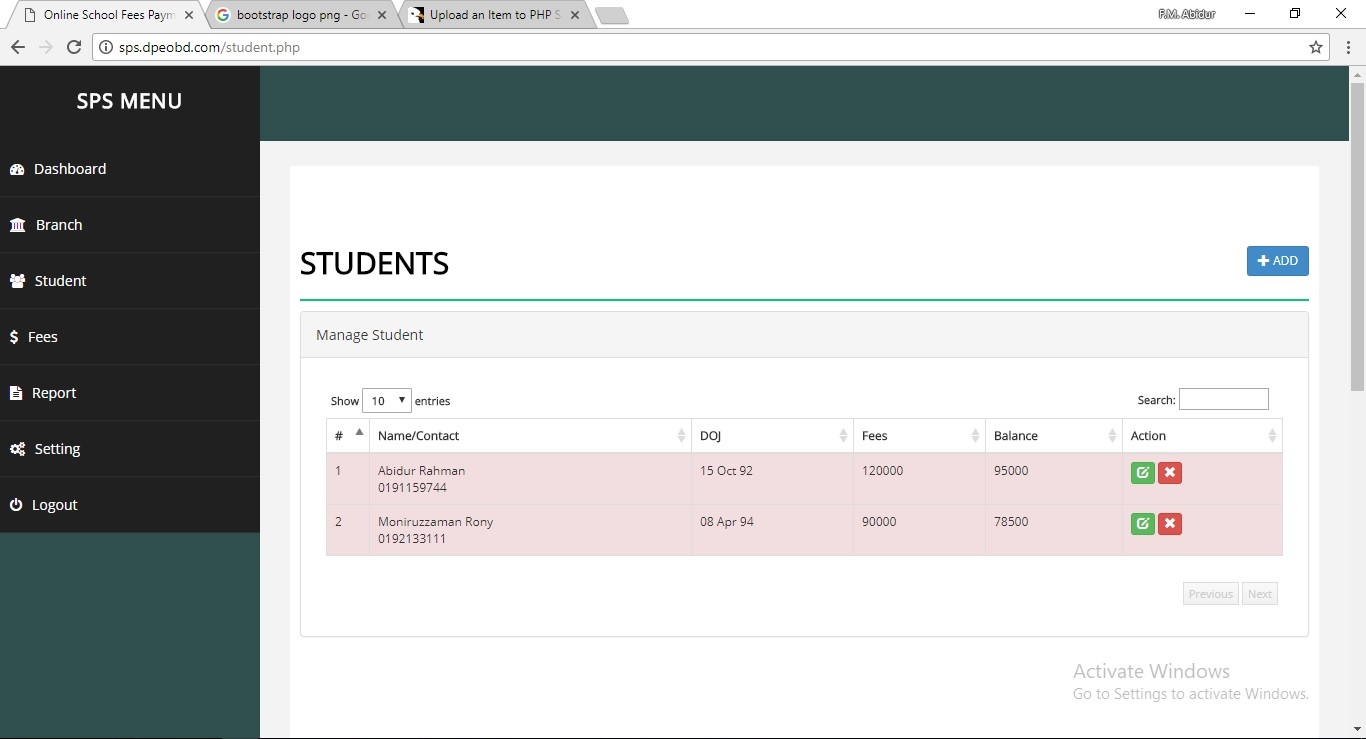The width and height of the screenshot is (1366, 739).
Task: Click the Setting gears icon
Action: (x=16, y=448)
